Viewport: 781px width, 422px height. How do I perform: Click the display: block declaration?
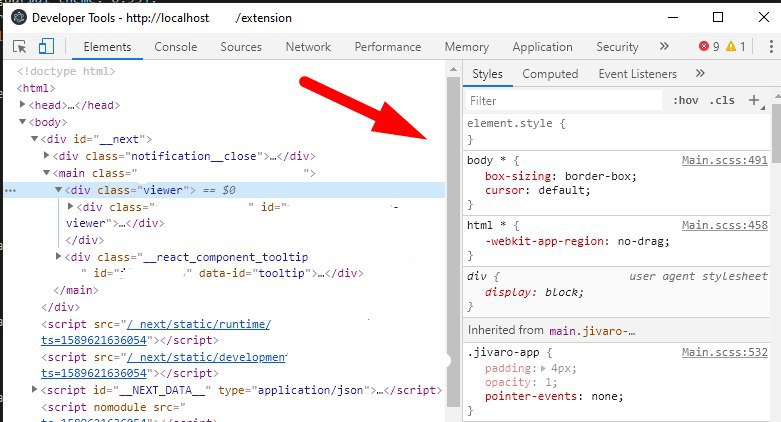click(x=534, y=292)
